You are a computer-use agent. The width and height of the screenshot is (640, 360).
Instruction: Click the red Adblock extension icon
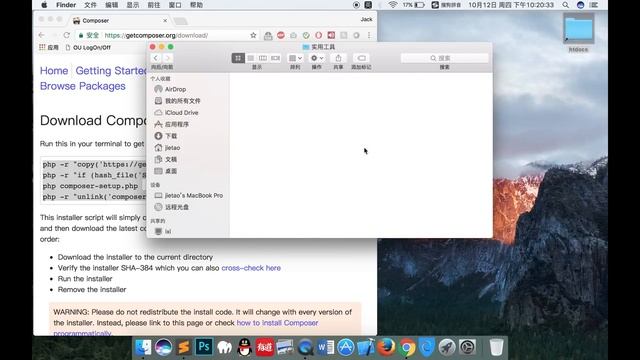point(280,36)
